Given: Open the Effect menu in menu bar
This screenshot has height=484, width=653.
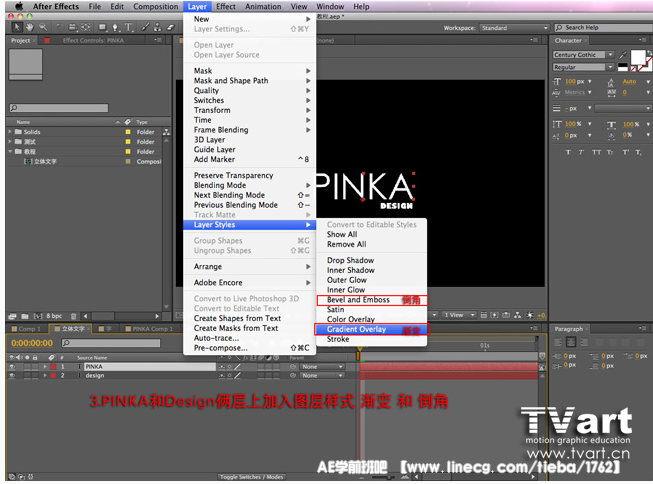Looking at the screenshot, I should [226, 6].
